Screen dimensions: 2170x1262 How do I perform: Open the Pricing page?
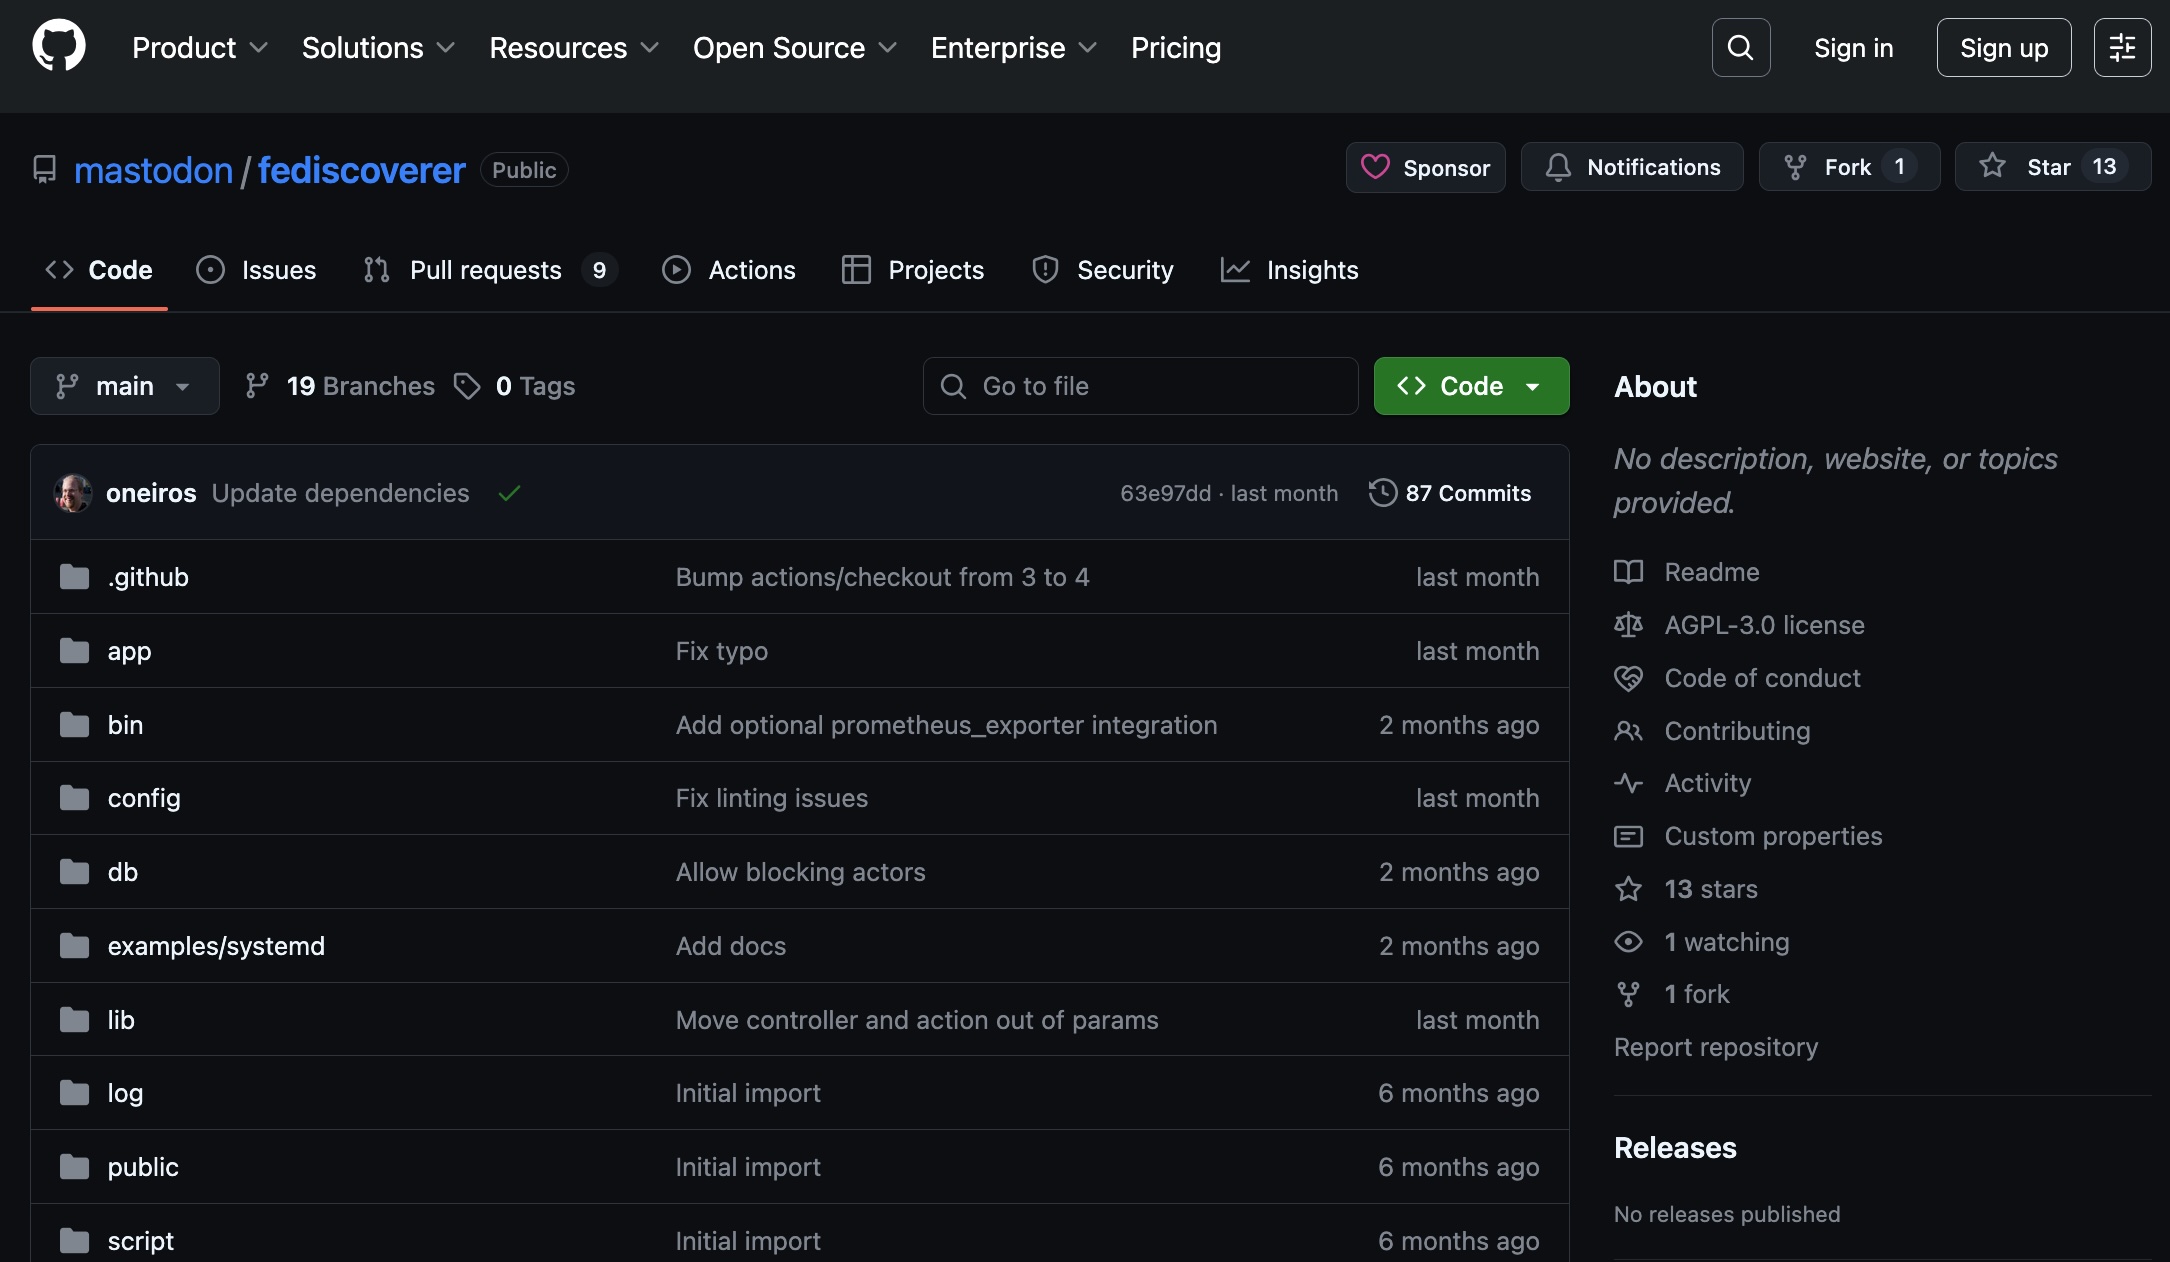coord(1176,48)
